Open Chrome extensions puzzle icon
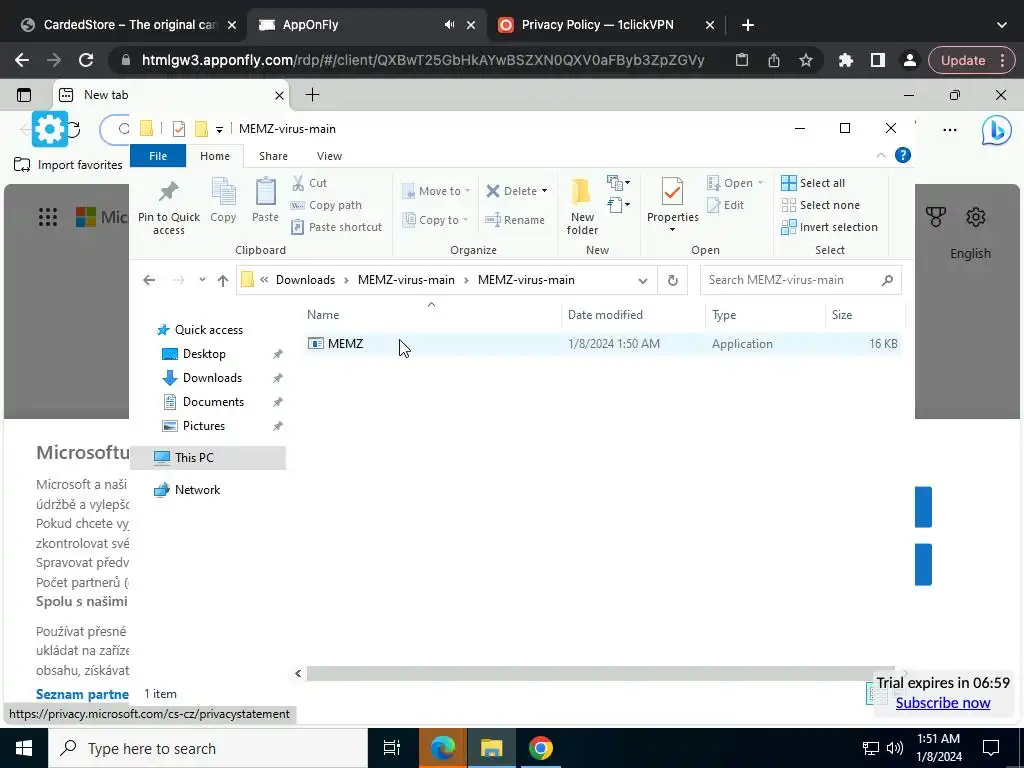Viewport: 1024px width, 768px height. point(846,60)
